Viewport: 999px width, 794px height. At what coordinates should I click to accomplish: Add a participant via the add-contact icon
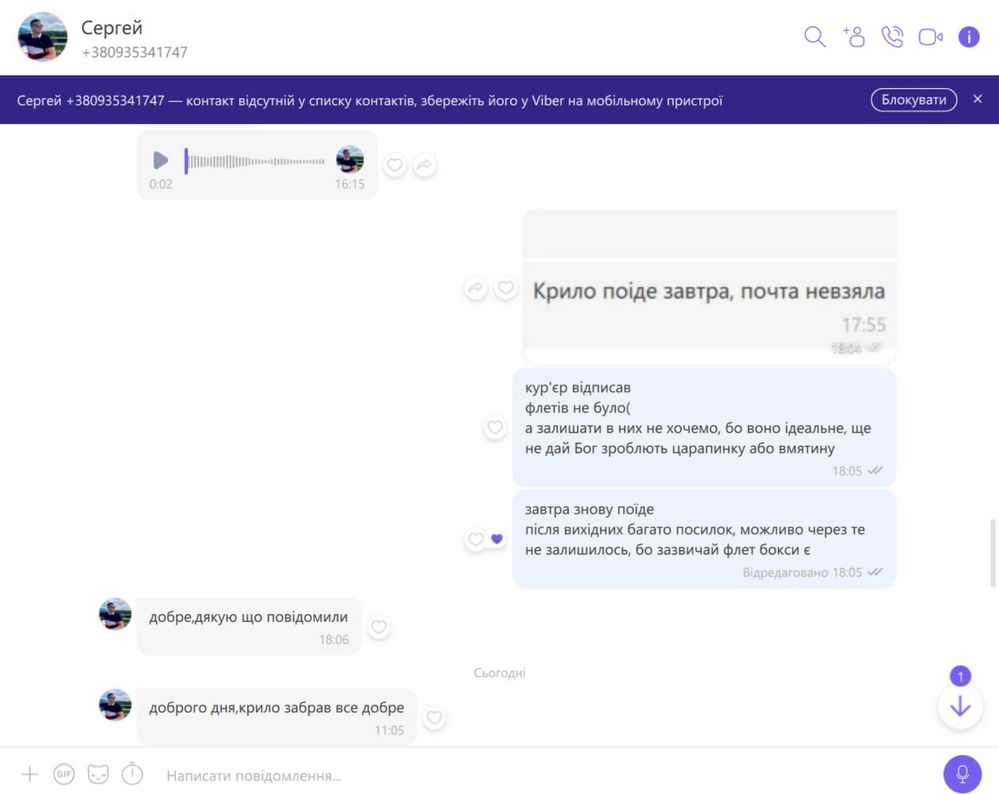854,37
